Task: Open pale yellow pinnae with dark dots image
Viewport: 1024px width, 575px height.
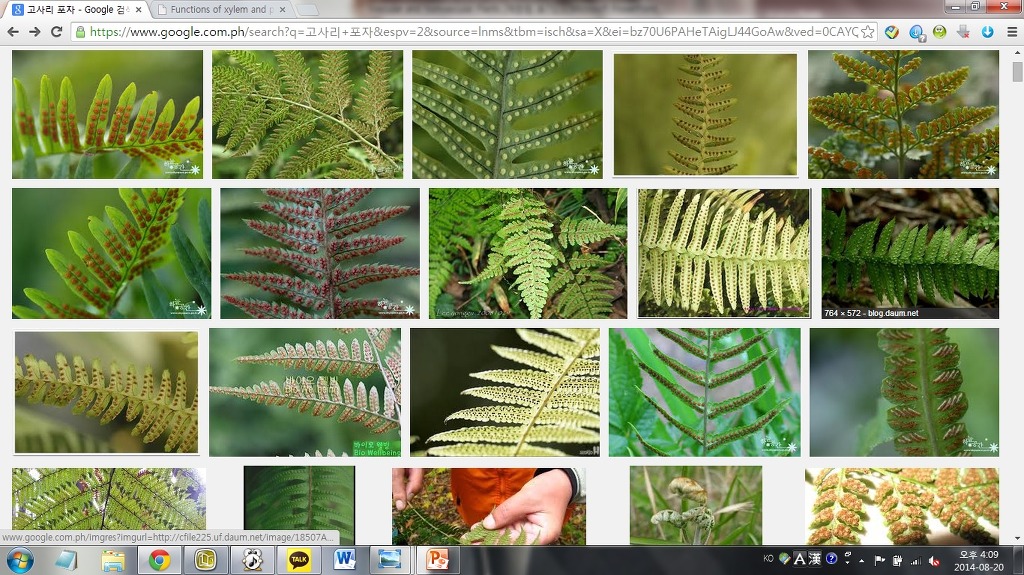Action: click(724, 254)
